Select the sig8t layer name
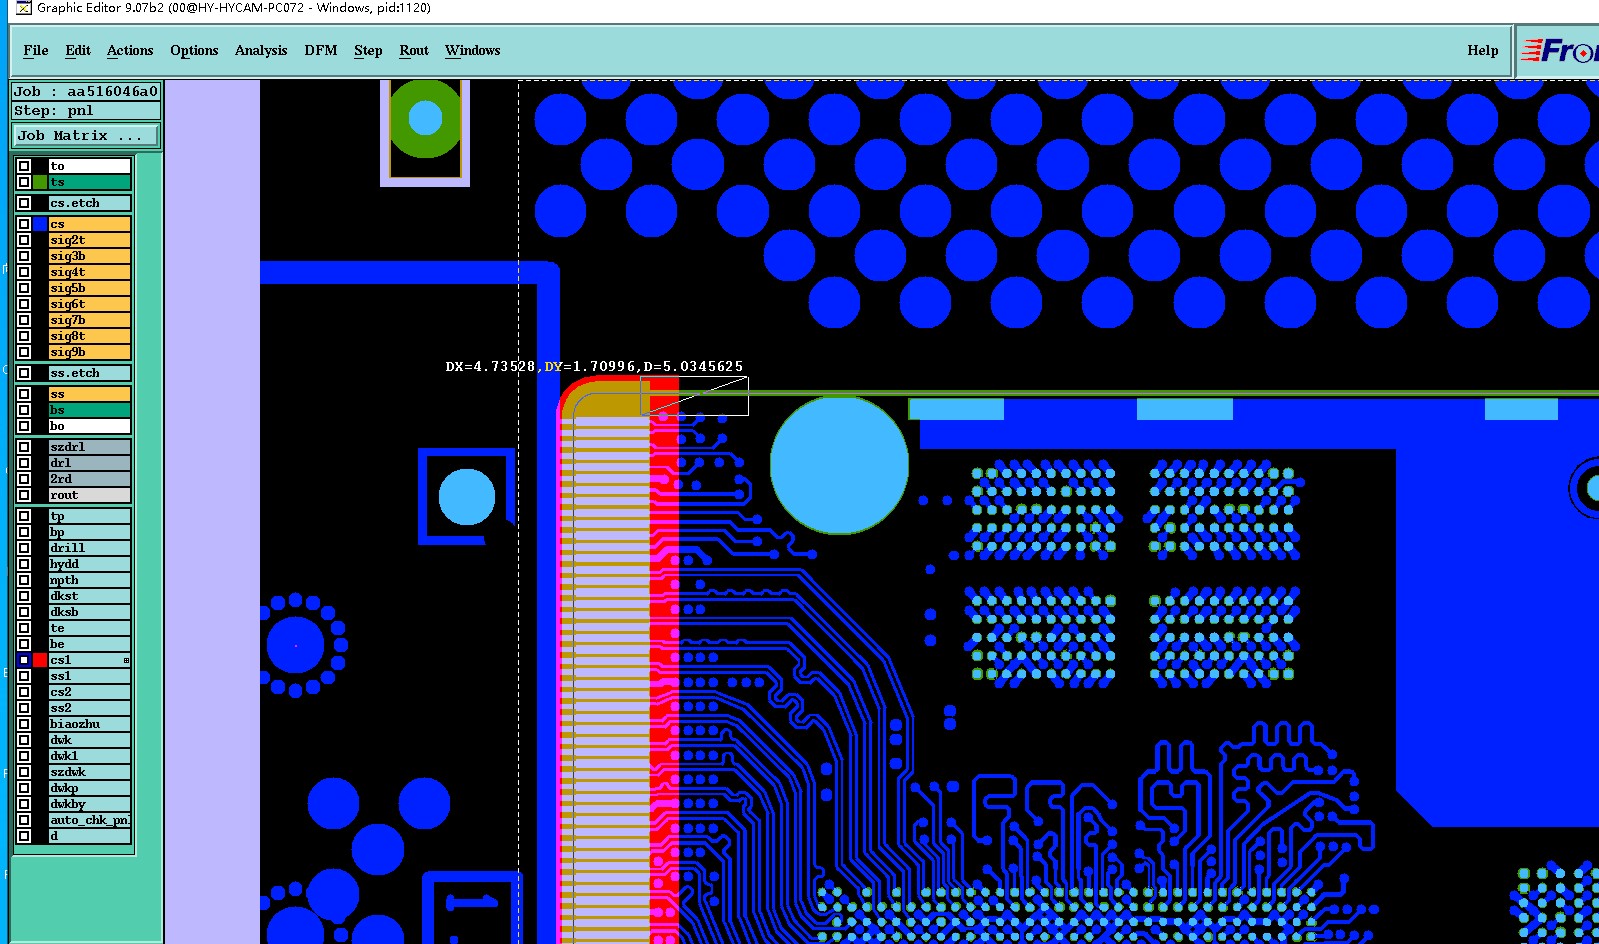The height and width of the screenshot is (944, 1599). tap(90, 336)
